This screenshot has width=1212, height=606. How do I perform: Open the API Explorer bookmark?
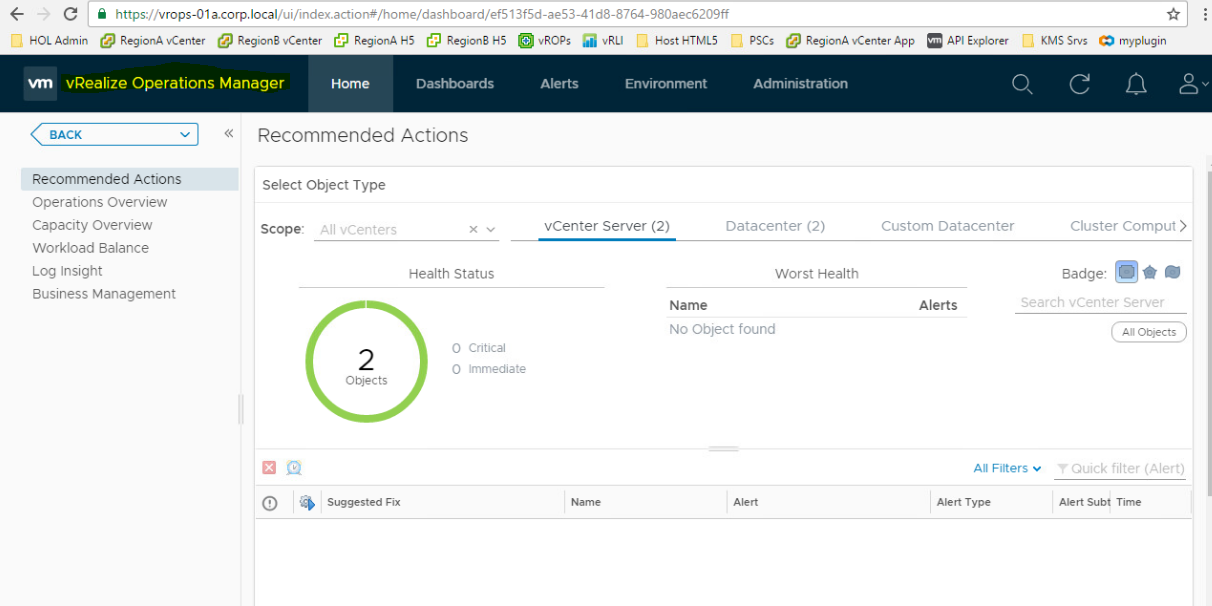pos(968,41)
